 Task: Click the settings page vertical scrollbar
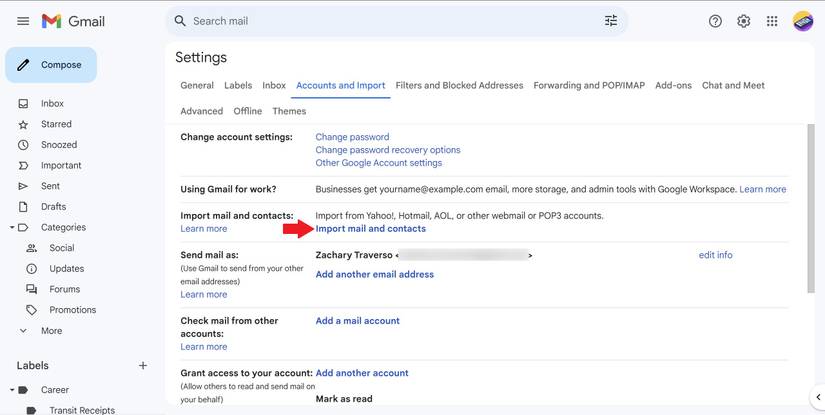point(810,210)
